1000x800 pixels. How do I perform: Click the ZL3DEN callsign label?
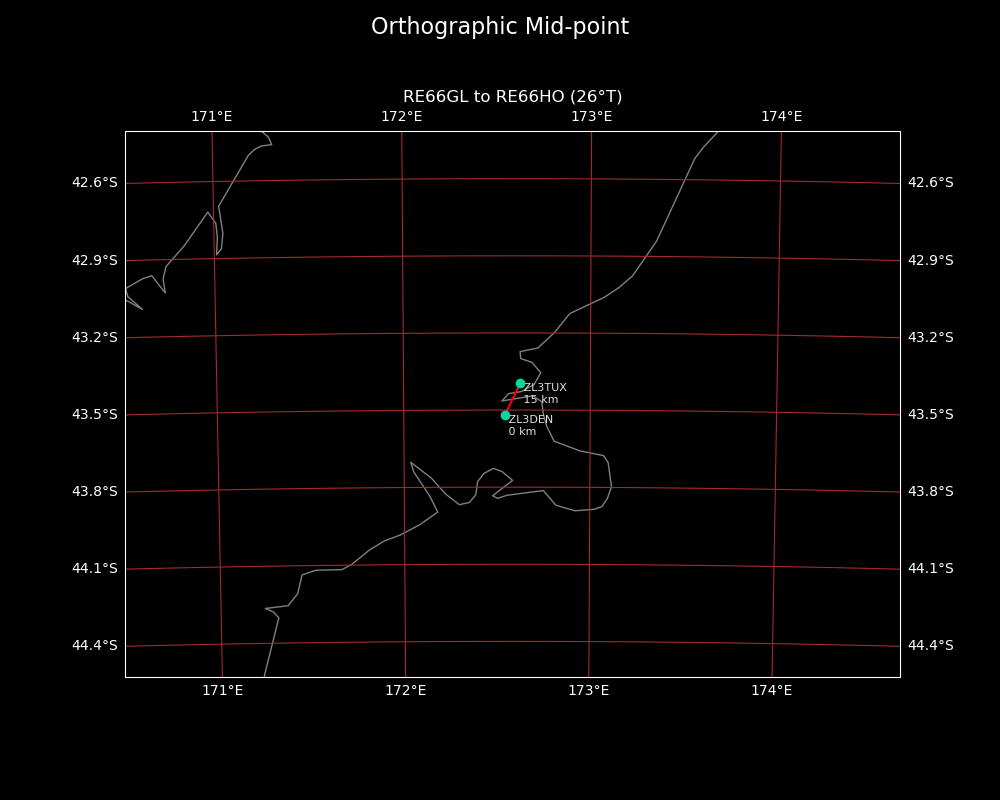pyautogui.click(x=530, y=419)
